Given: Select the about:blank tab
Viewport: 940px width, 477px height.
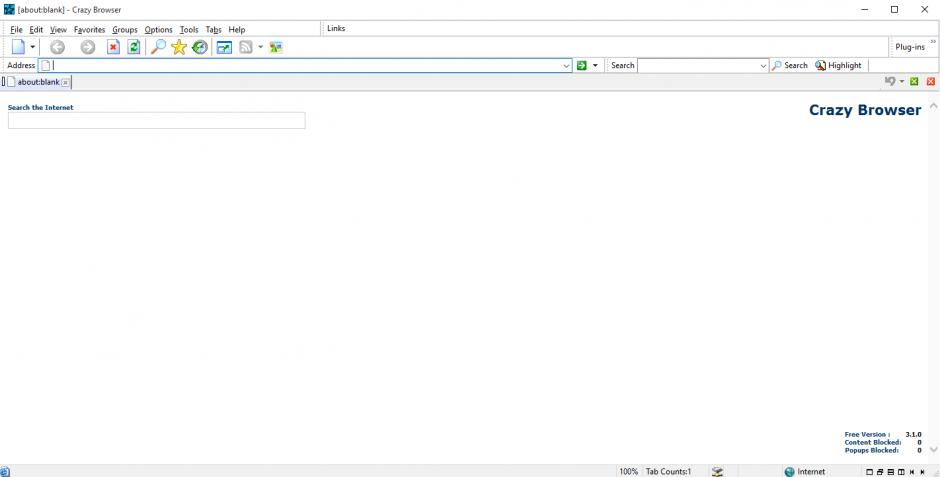Looking at the screenshot, I should coord(38,82).
